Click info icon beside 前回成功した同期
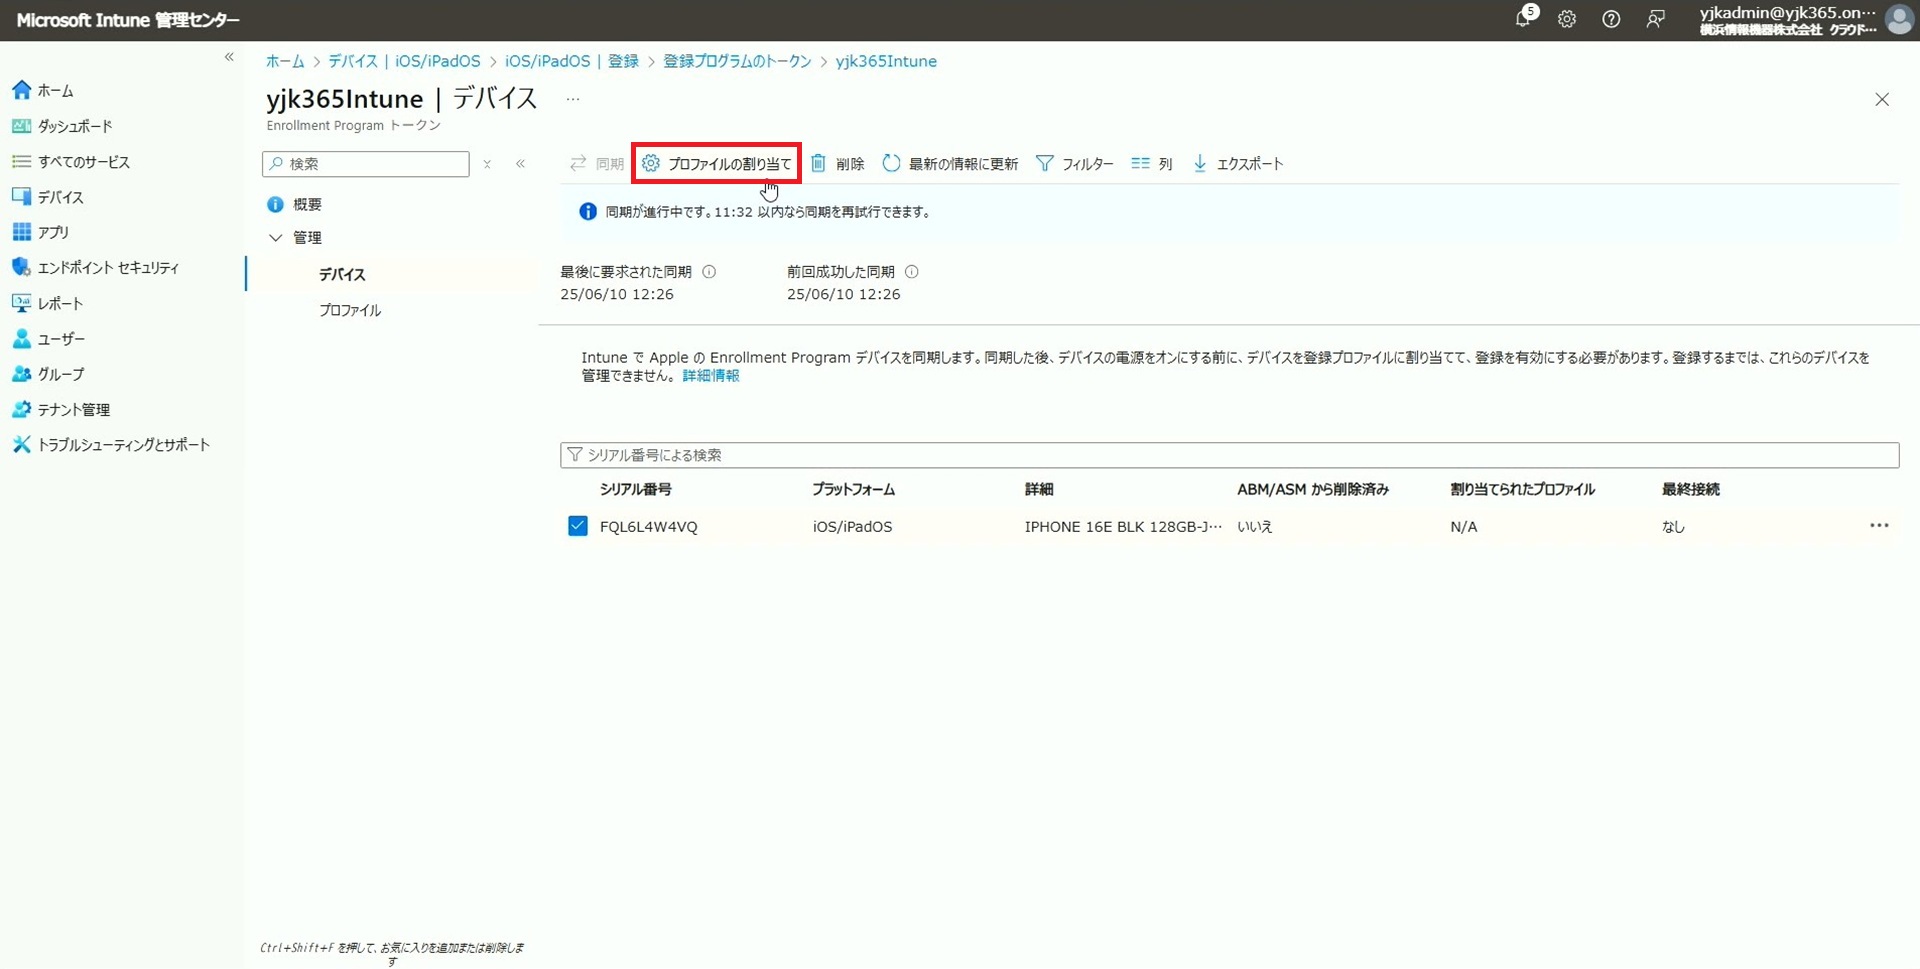The width and height of the screenshot is (1920, 969). tap(912, 272)
